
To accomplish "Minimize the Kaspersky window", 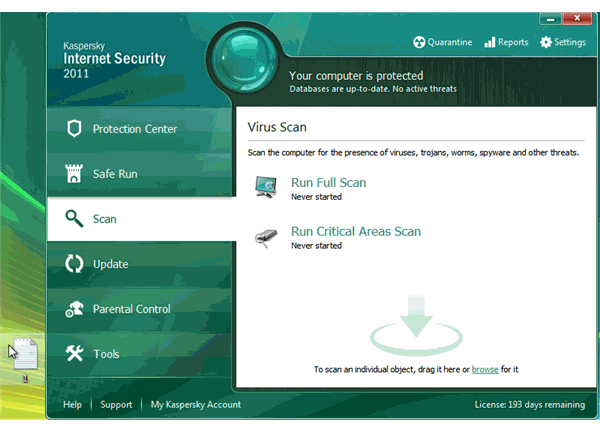I will pos(550,19).
